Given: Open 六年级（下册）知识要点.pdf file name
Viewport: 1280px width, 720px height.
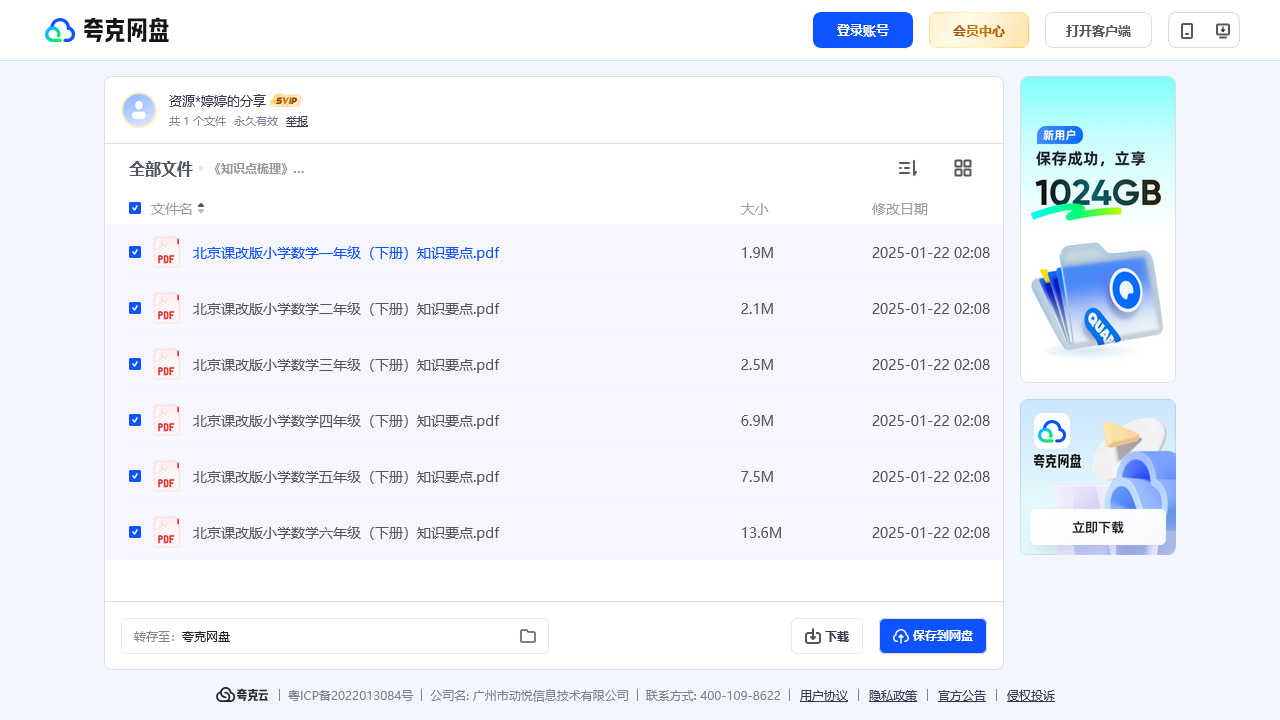Looking at the screenshot, I should click(346, 533).
